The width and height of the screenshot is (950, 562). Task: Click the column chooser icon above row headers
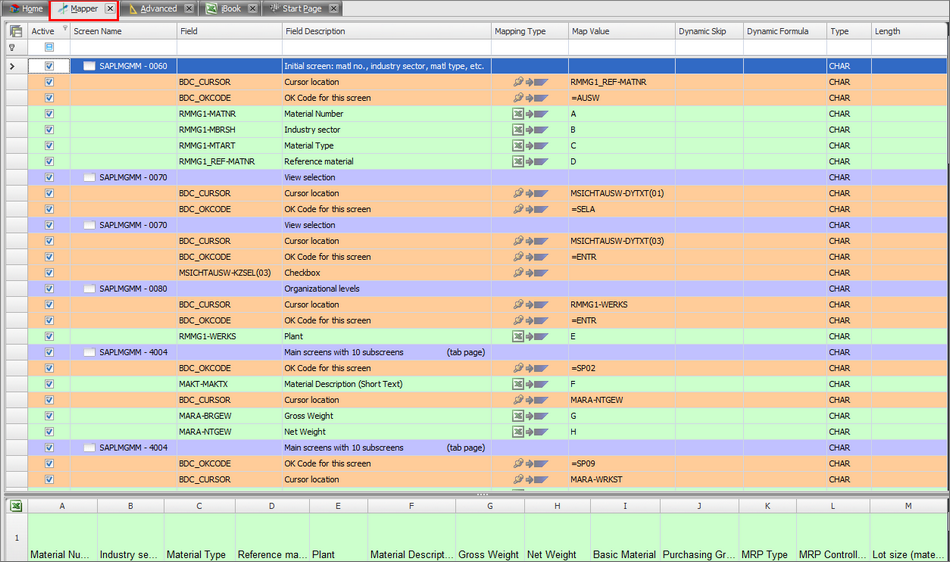pos(15,31)
